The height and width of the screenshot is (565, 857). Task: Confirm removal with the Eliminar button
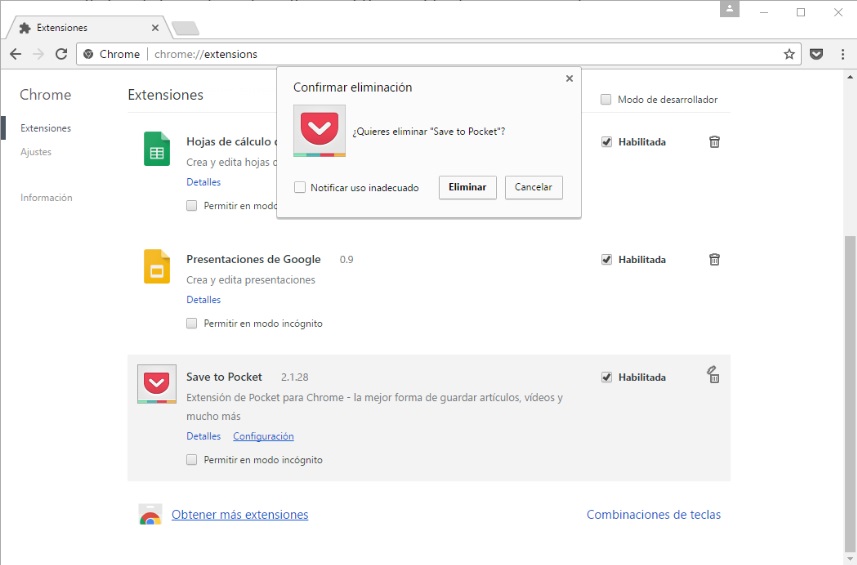click(467, 187)
